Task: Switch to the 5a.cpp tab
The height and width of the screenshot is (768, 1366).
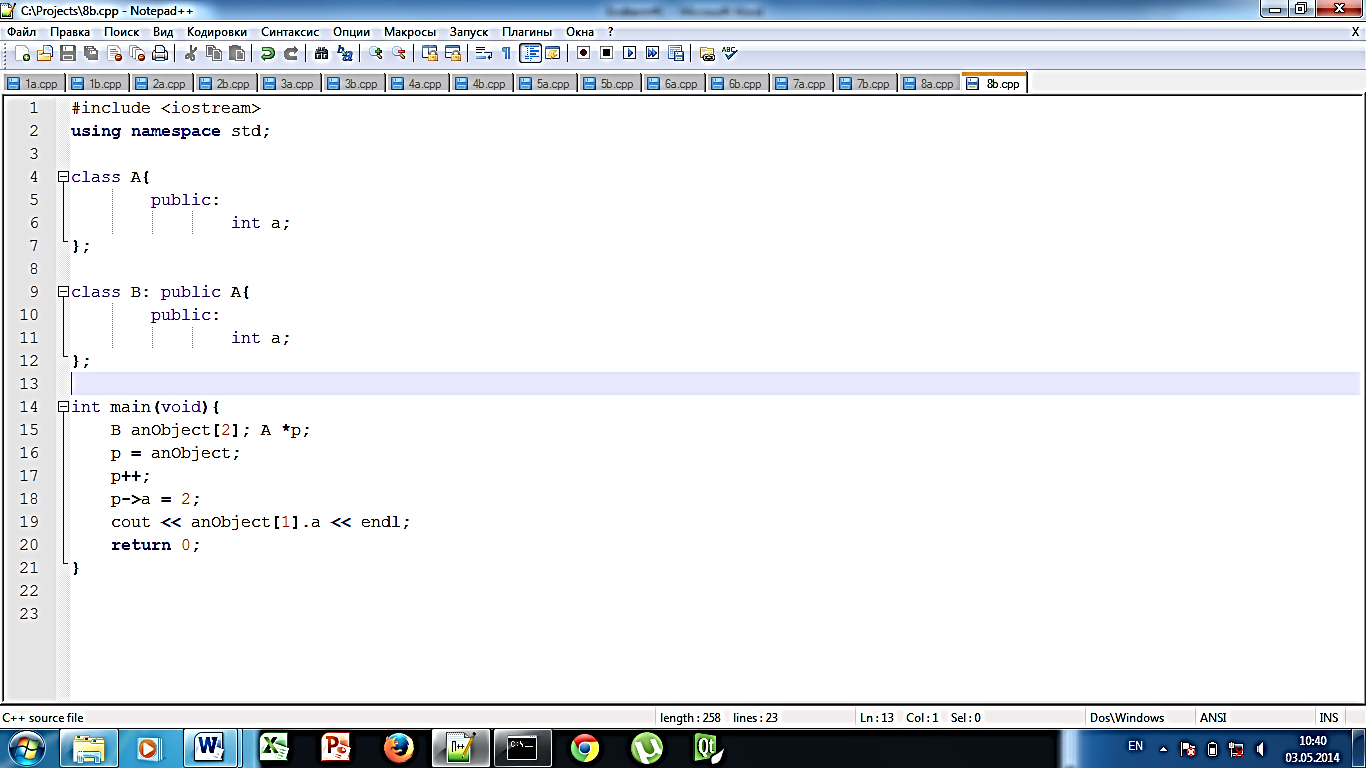Action: [546, 84]
